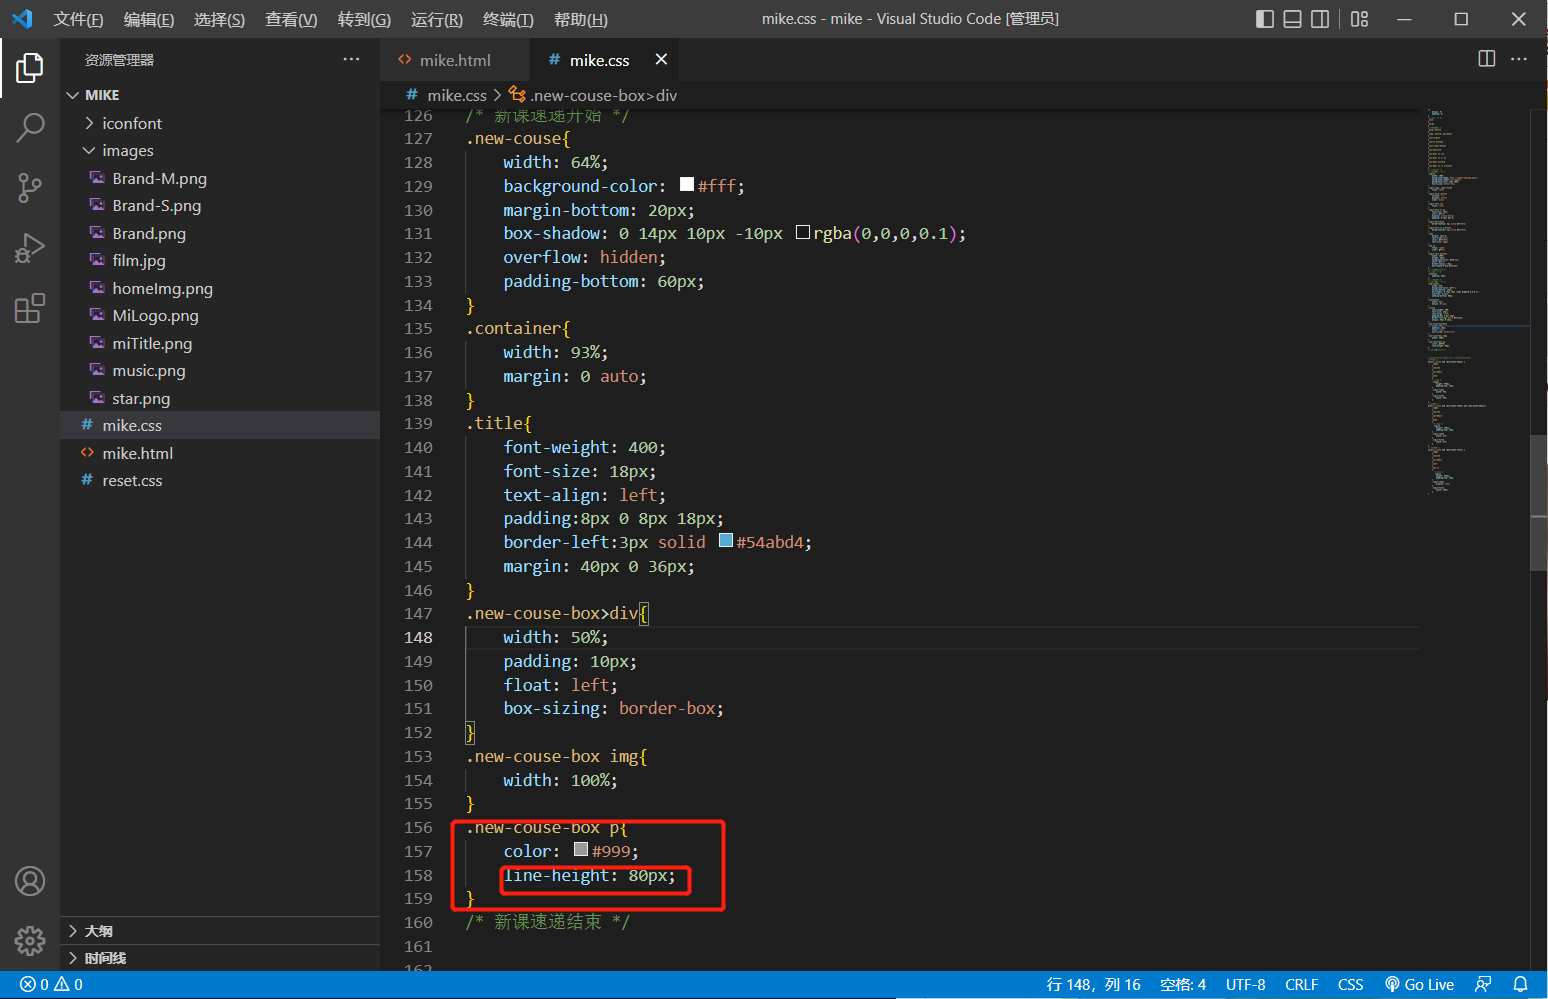Open the Explorer view in activity bar
The image size is (1548, 999).
[x=30, y=68]
